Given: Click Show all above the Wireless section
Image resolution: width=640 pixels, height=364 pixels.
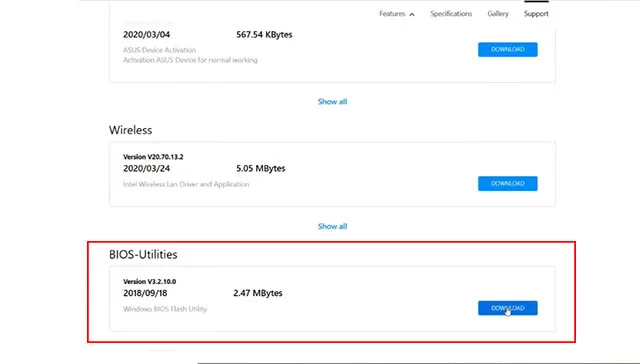Looking at the screenshot, I should [333, 102].
